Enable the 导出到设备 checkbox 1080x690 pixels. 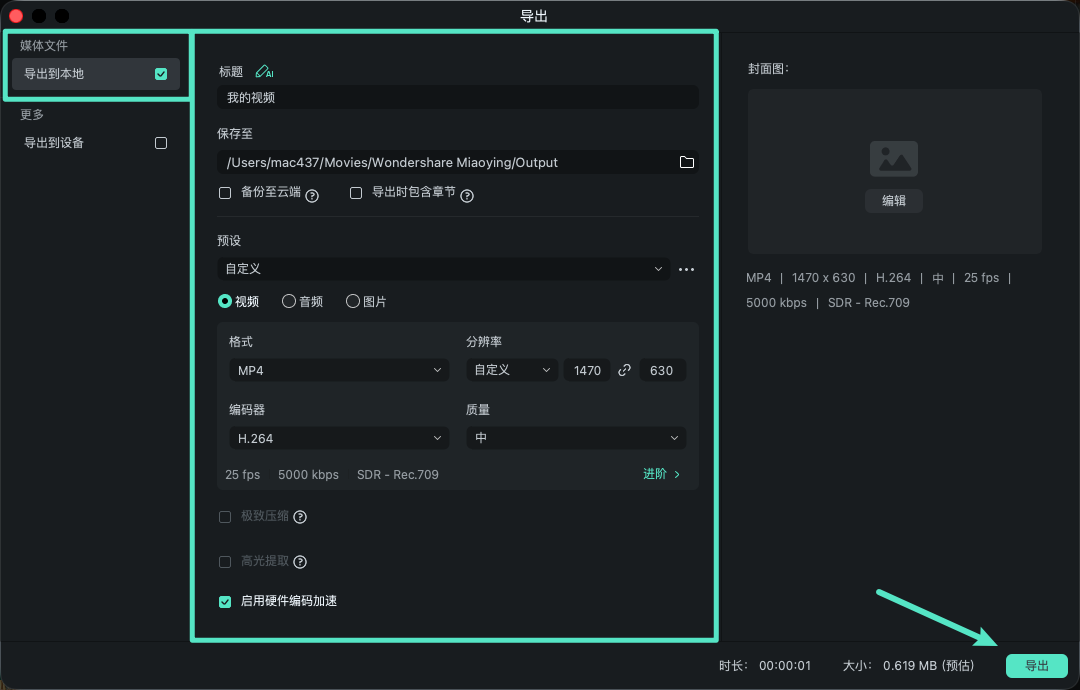[x=161, y=143]
